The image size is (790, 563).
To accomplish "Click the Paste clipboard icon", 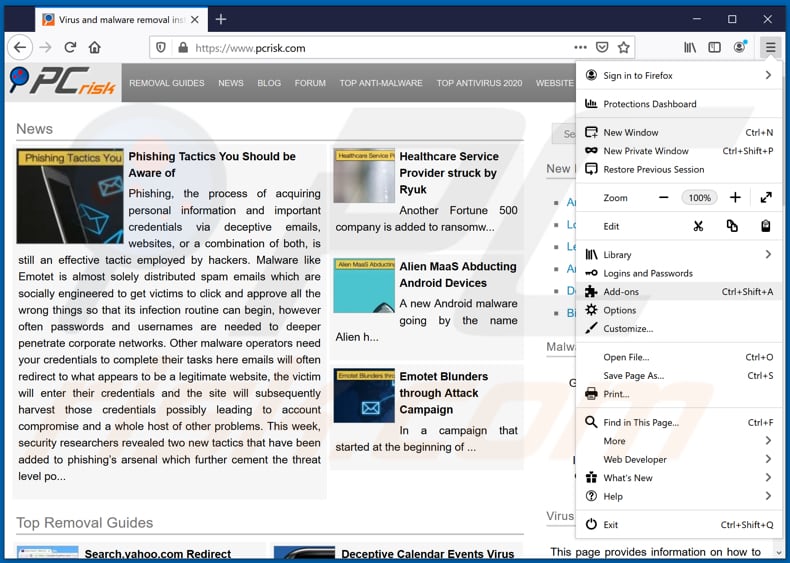I will click(x=766, y=226).
